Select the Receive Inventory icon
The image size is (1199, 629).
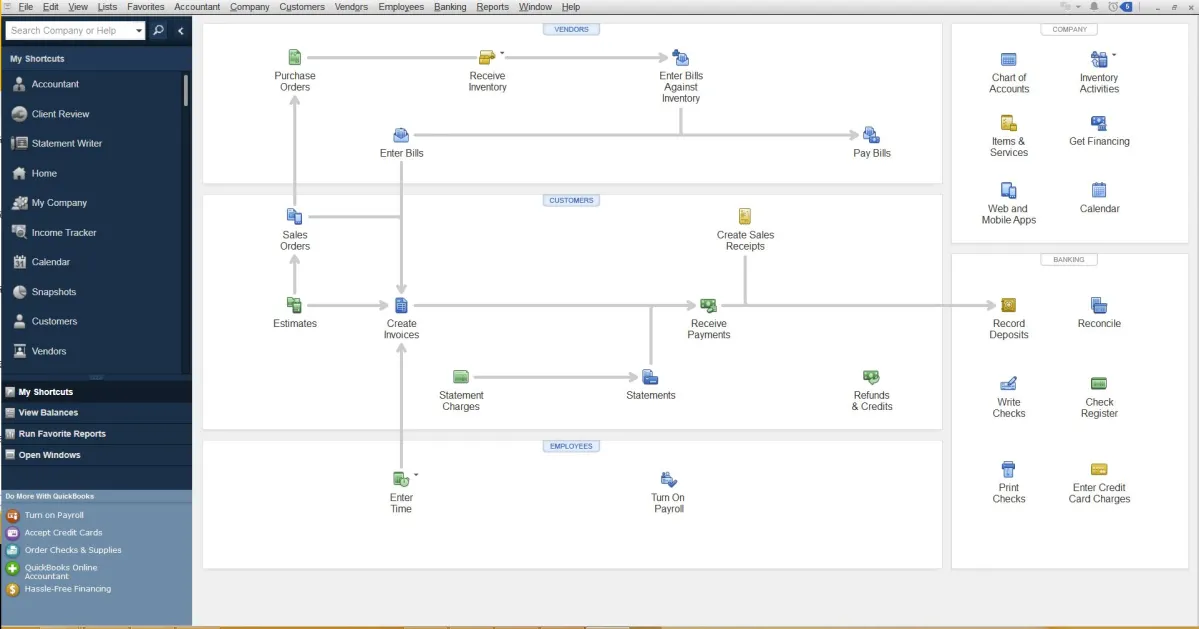click(x=487, y=57)
